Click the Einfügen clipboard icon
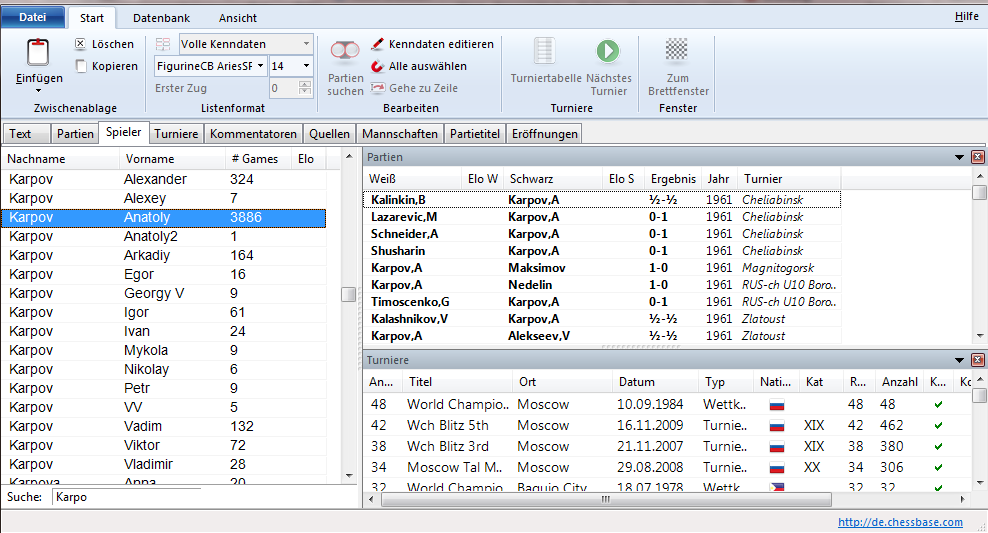 [38, 52]
